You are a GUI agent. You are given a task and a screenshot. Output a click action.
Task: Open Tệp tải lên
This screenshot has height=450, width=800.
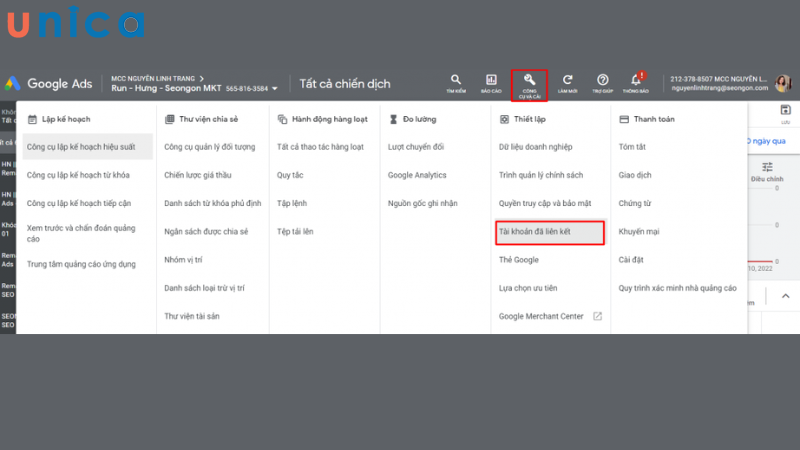tap(295, 232)
